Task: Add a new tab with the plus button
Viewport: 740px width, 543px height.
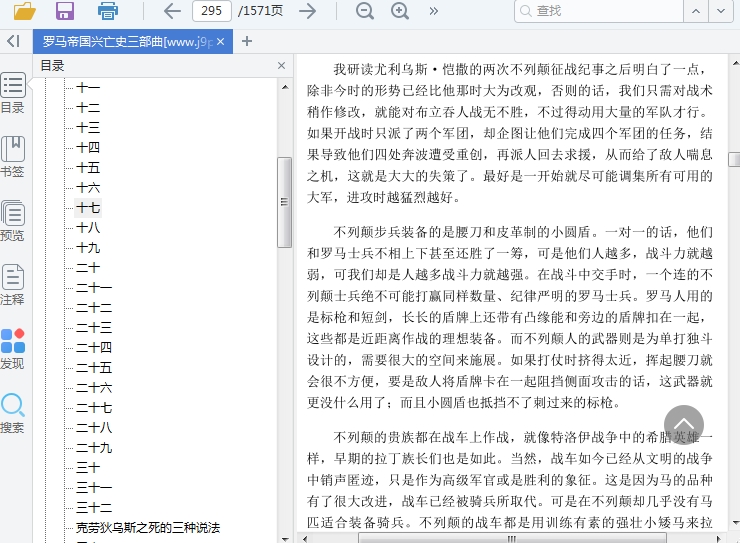Action: coord(247,42)
